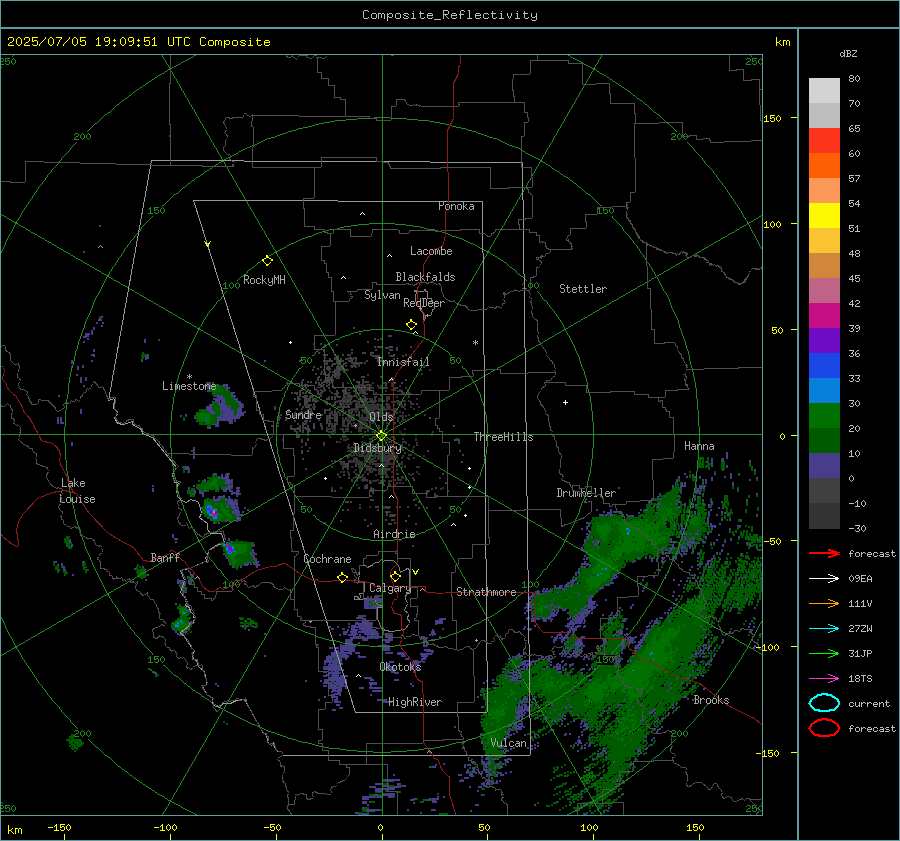Viewport: 900px width, 841px height.
Task: Click the light blue 30–33 dBZ swatch
Action: pos(824,390)
